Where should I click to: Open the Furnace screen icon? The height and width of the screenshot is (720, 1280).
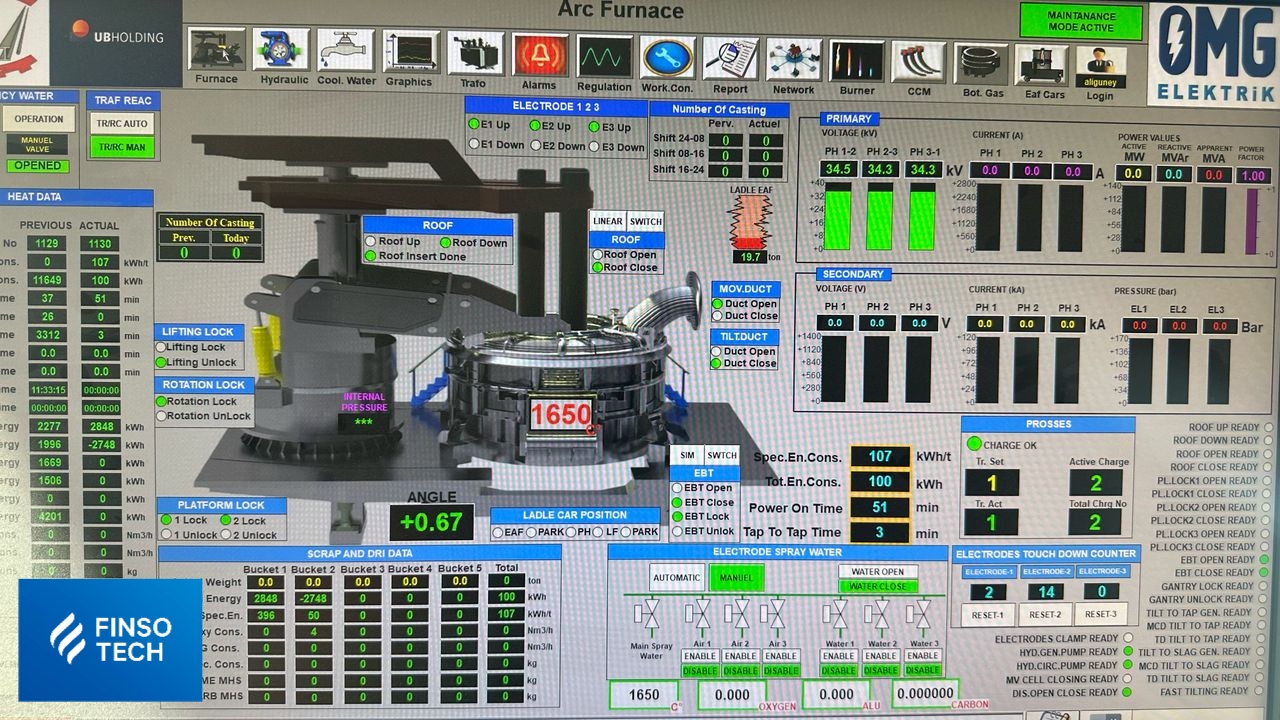click(x=216, y=50)
